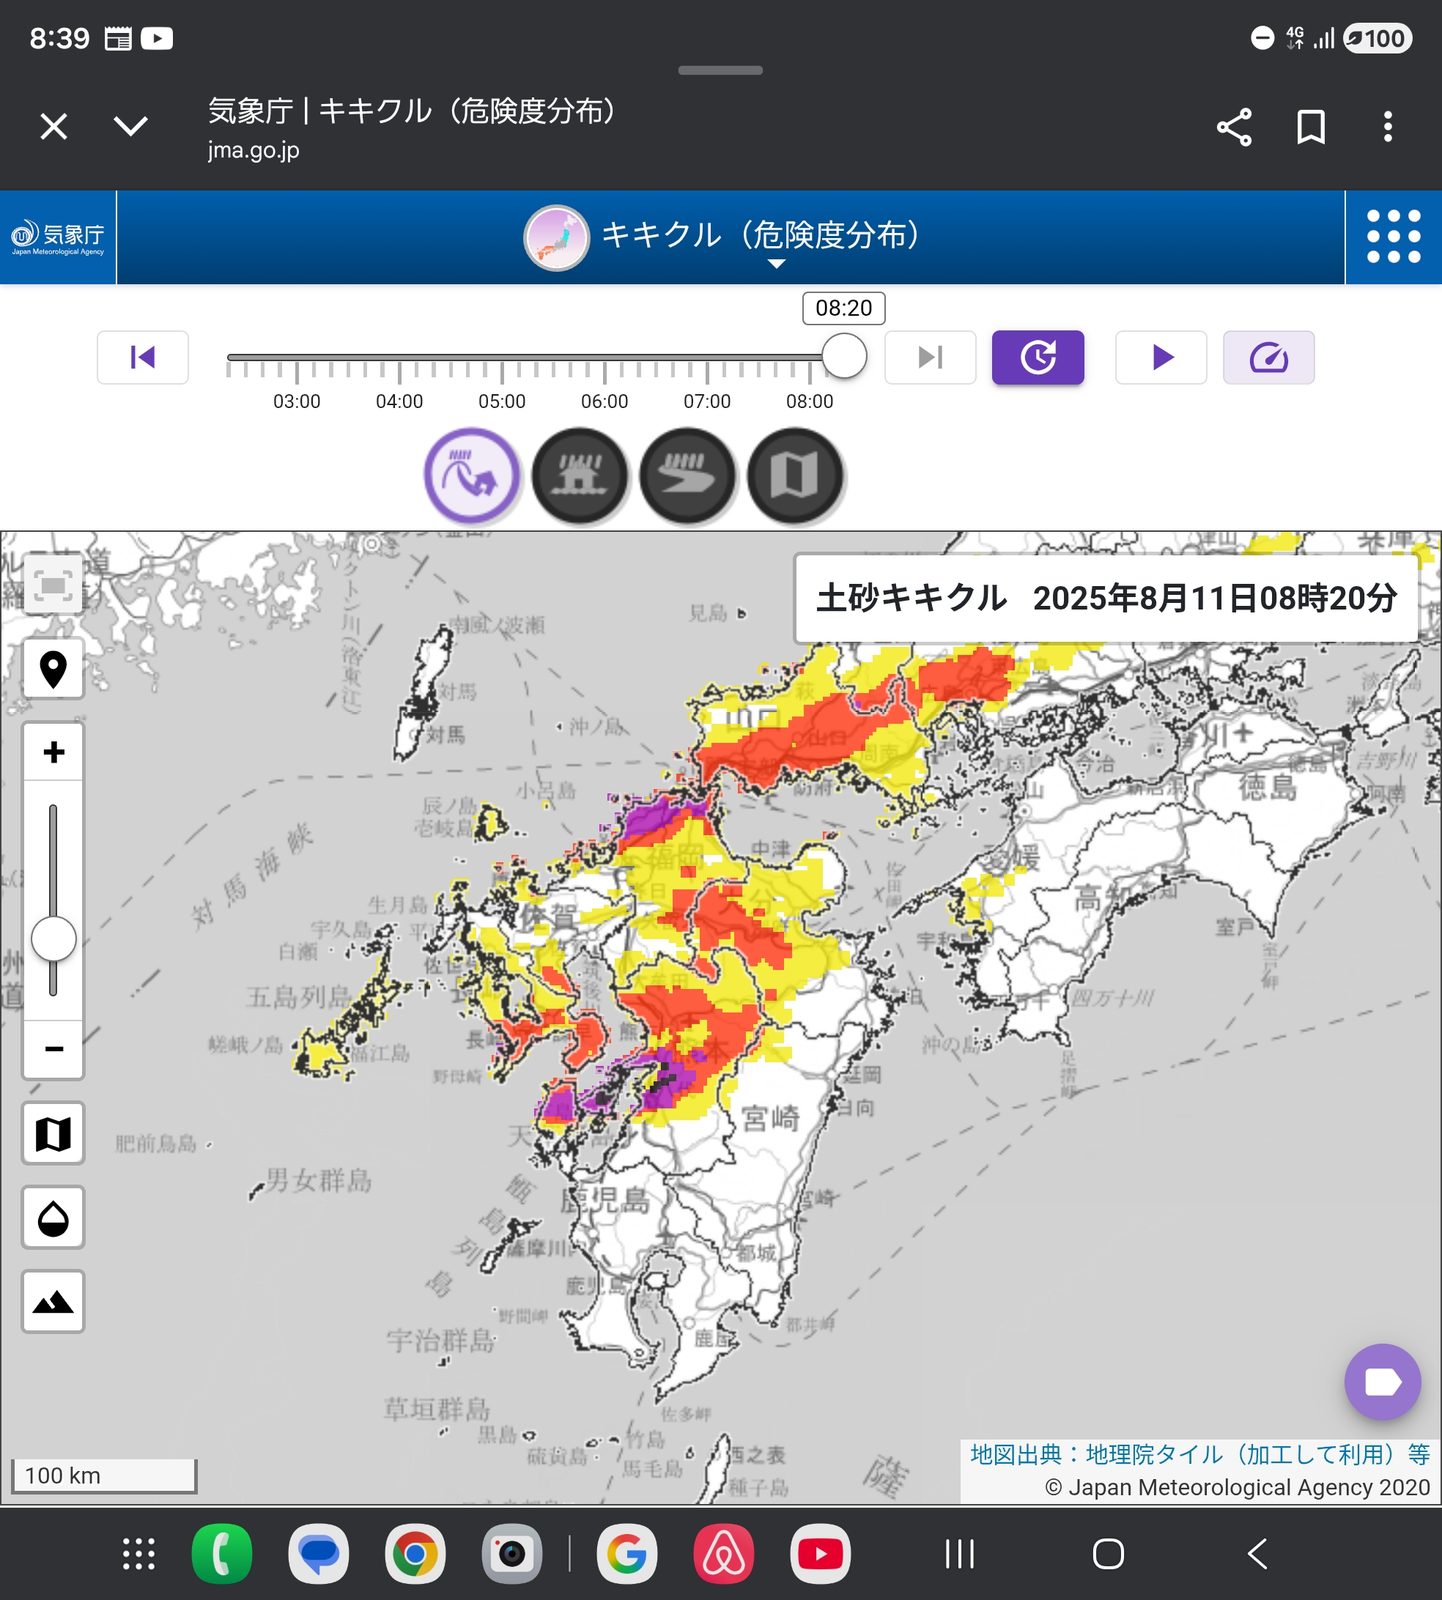Image resolution: width=1442 pixels, height=1600 pixels.
Task: Share the jma.go.jp page
Action: (1234, 127)
